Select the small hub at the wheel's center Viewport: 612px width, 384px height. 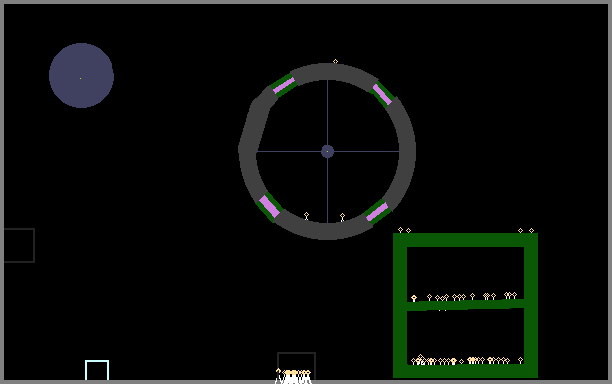pos(327,151)
